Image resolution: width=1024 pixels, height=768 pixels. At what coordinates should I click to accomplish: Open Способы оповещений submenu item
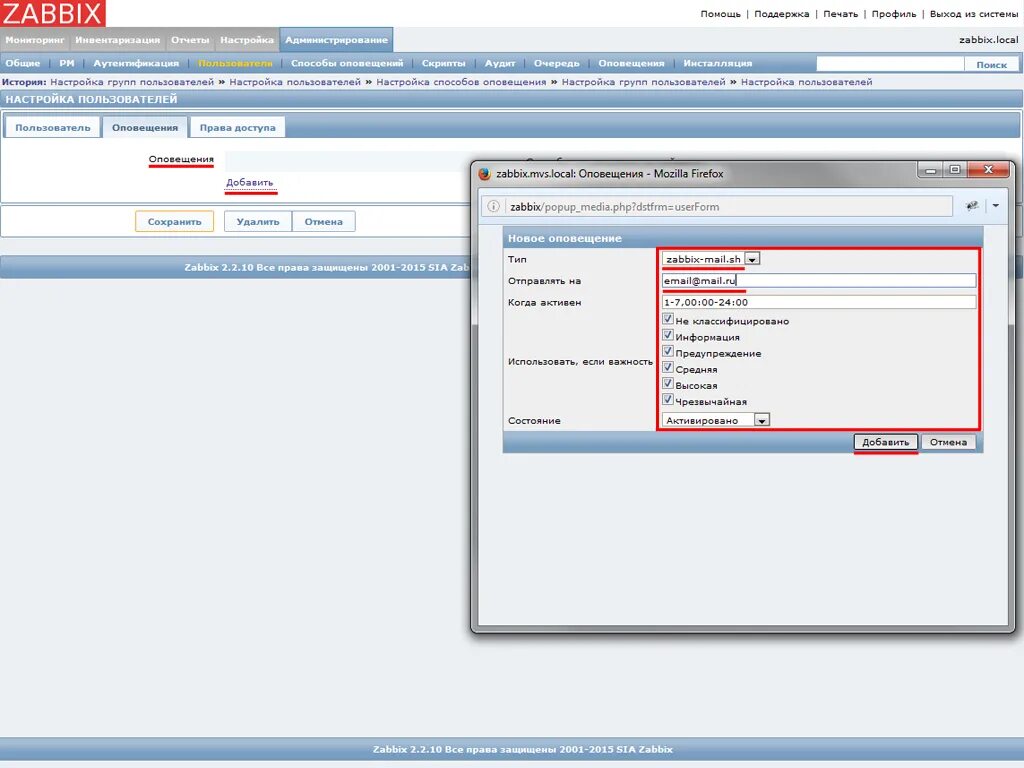[x=347, y=63]
